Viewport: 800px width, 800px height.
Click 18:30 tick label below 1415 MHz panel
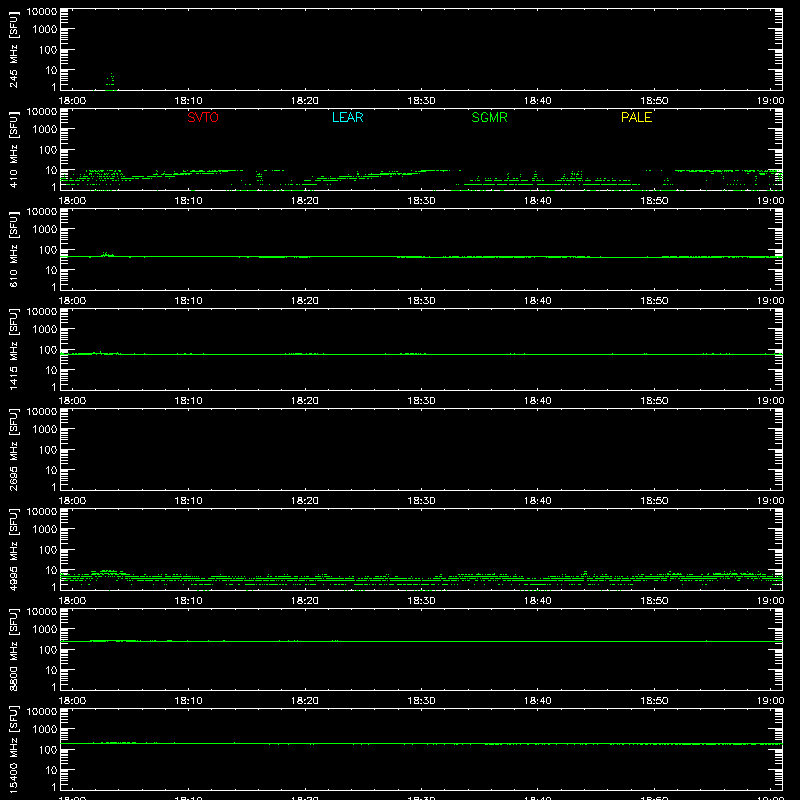421,401
